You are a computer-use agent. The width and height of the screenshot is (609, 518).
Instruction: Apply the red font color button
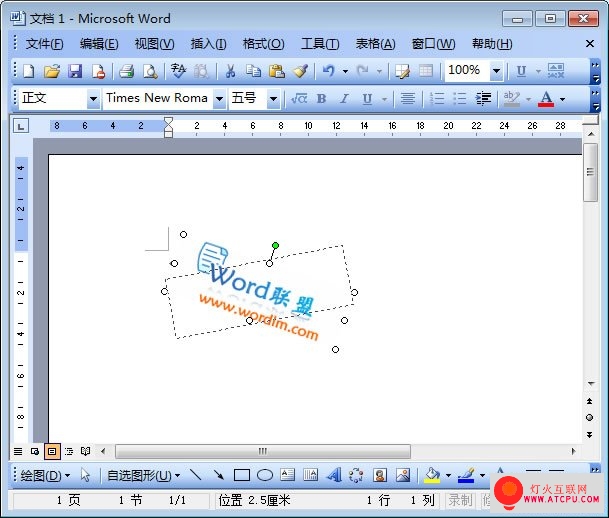(x=546, y=99)
